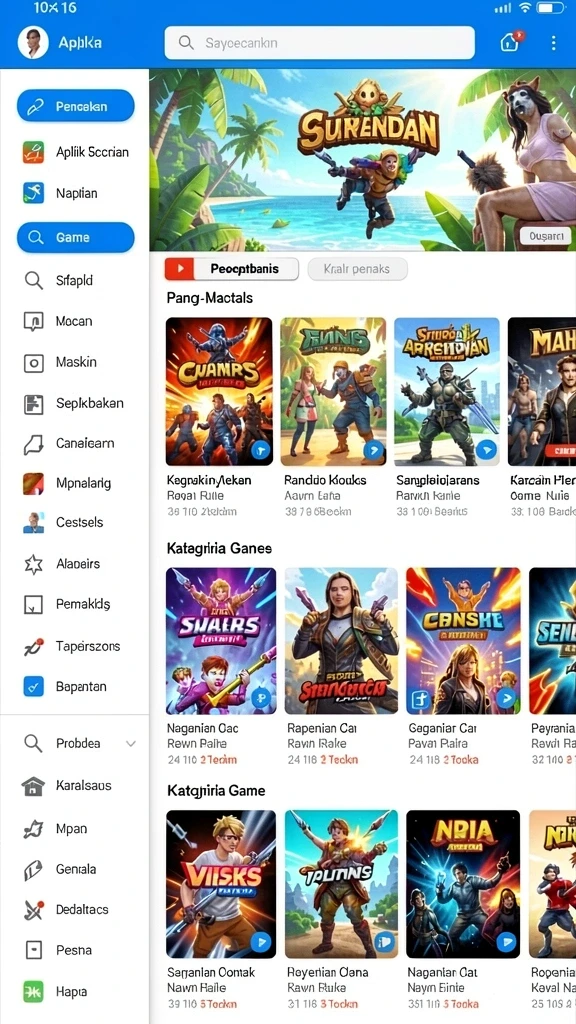The height and width of the screenshot is (1024, 576).
Task: Click the Ousarcı button on the banner
Action: click(x=546, y=236)
